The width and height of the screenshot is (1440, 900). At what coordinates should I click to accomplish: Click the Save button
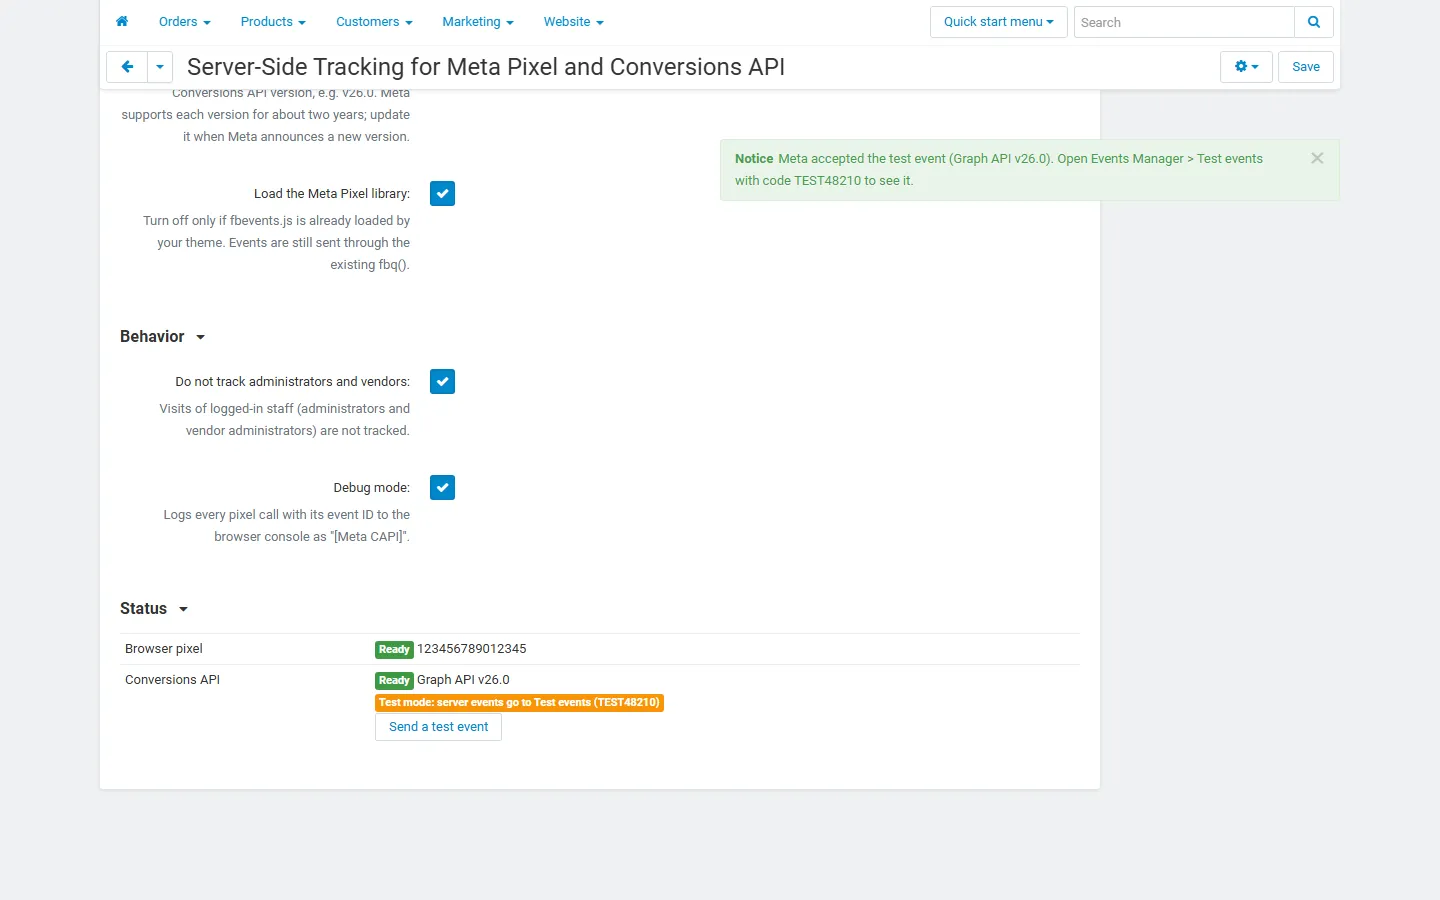coord(1306,67)
